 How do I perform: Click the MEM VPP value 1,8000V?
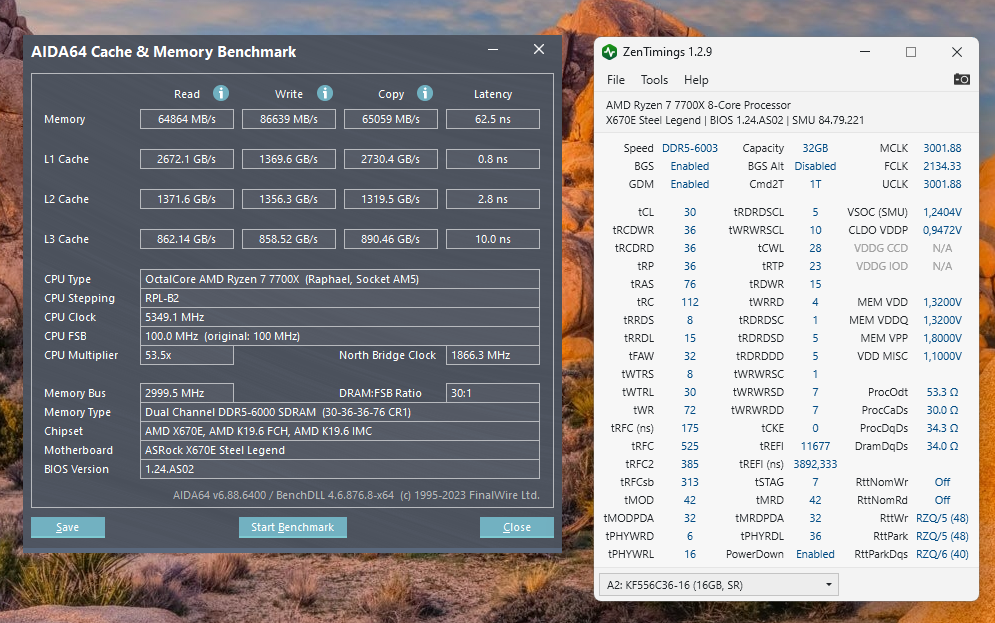click(942, 338)
